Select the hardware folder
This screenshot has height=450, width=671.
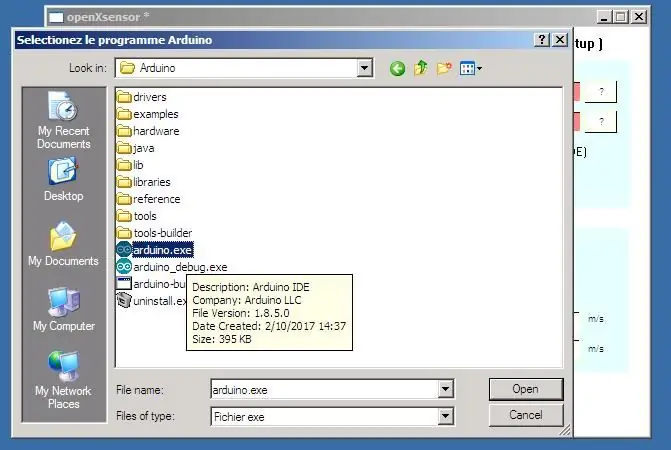(148, 131)
